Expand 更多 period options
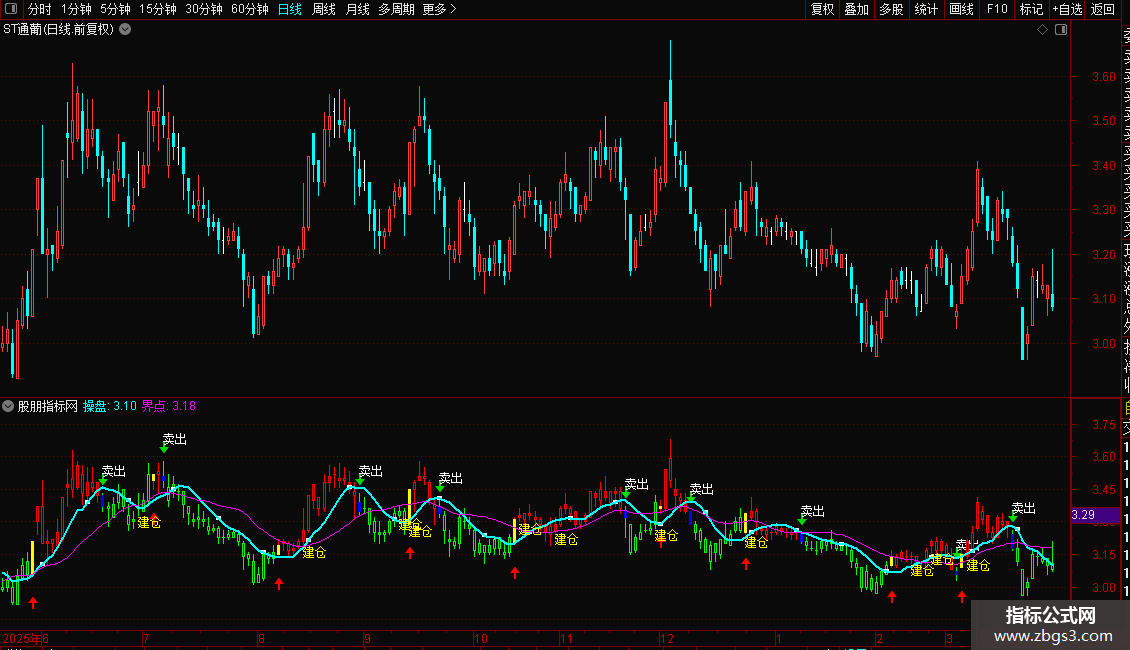Image resolution: width=1130 pixels, height=650 pixels. (x=439, y=9)
